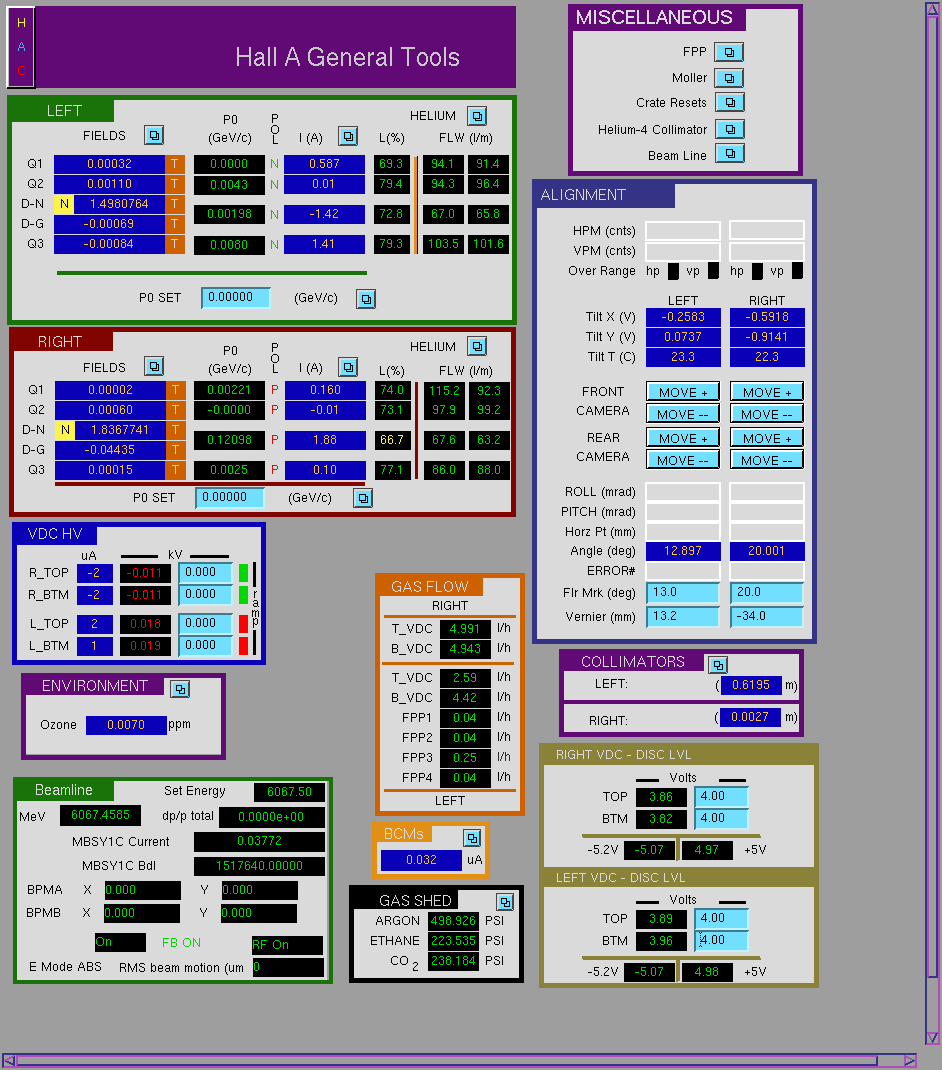
Task: Click RIGHT FRONT CAMERA MOVE + button
Action: (767, 392)
